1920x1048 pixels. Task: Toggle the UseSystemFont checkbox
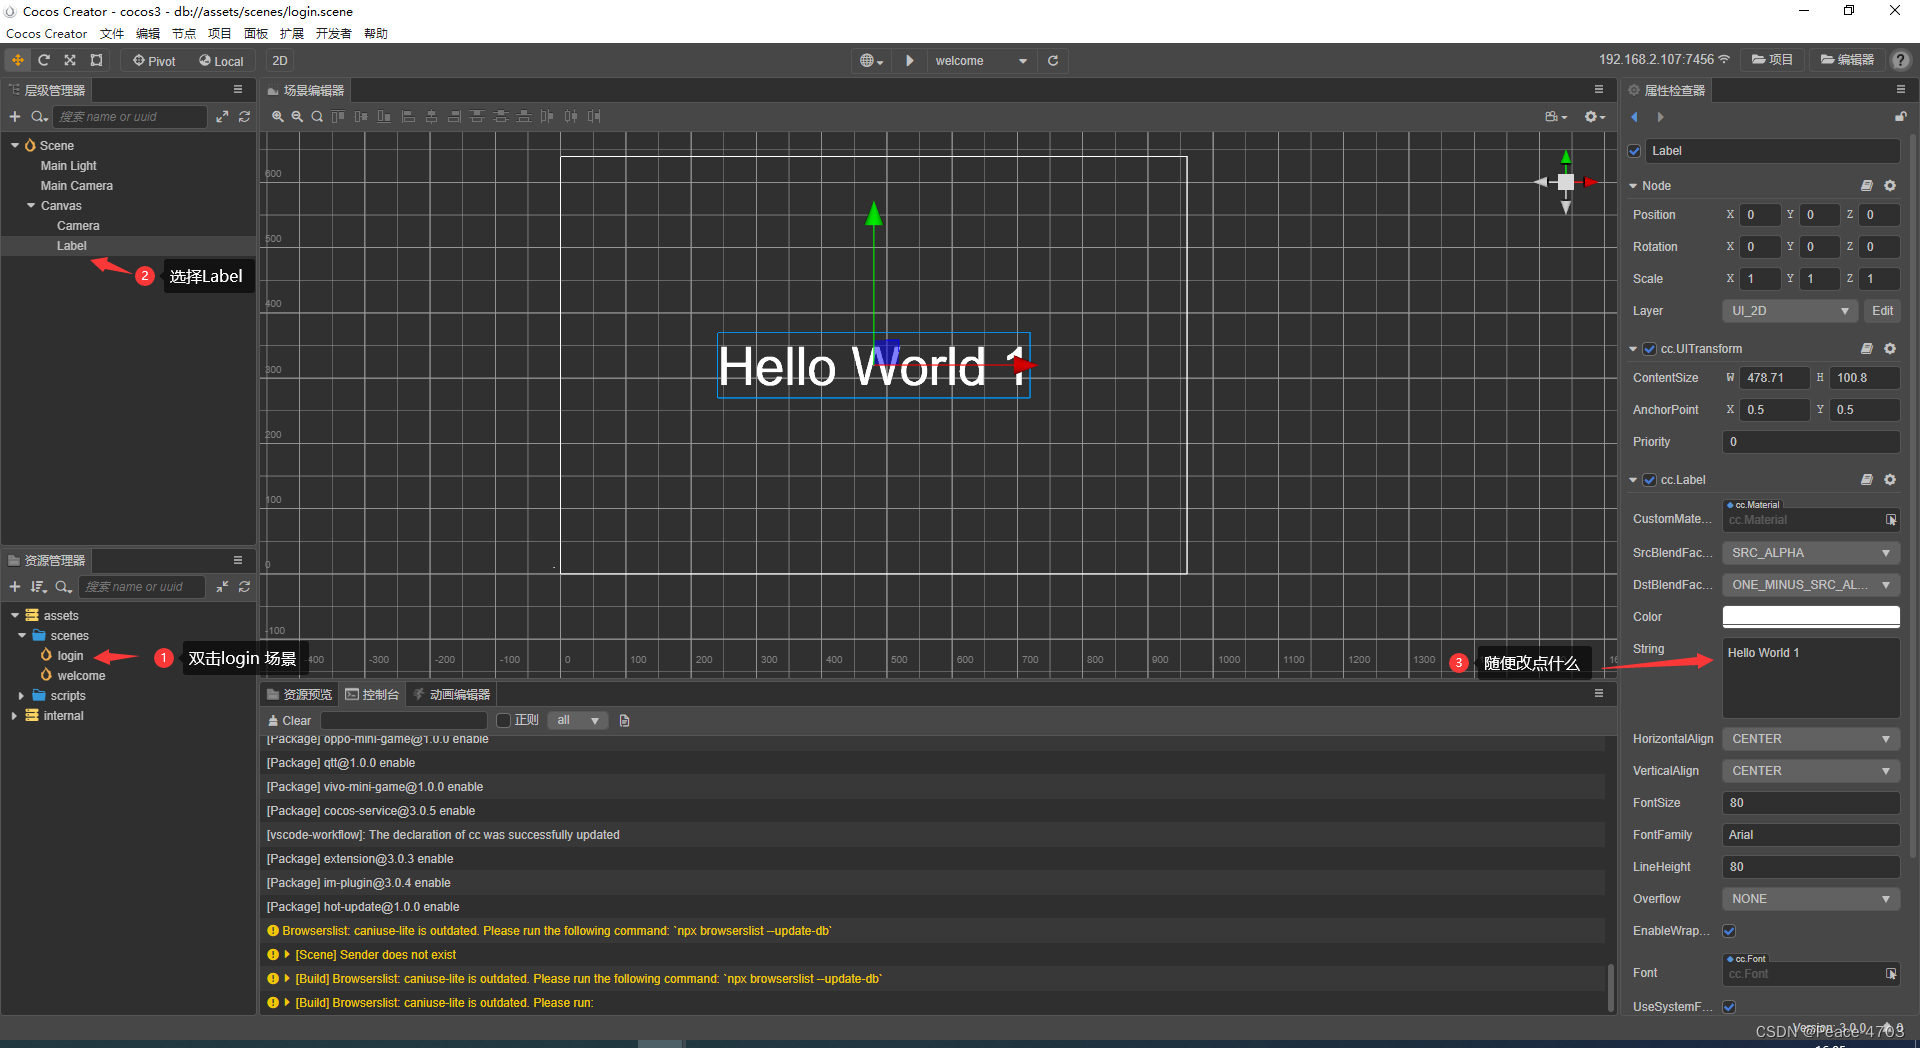click(x=1729, y=1007)
